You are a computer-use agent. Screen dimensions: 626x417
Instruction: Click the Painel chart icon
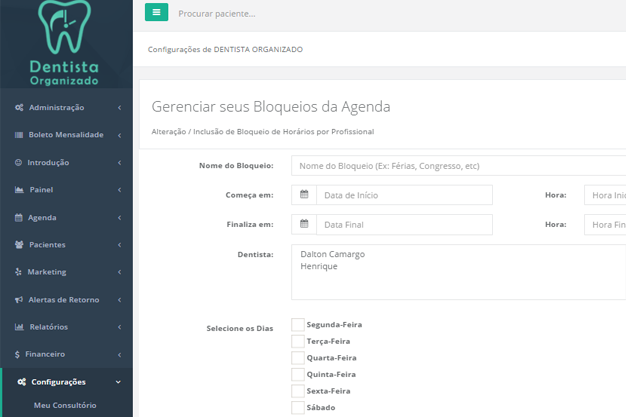(x=19, y=190)
